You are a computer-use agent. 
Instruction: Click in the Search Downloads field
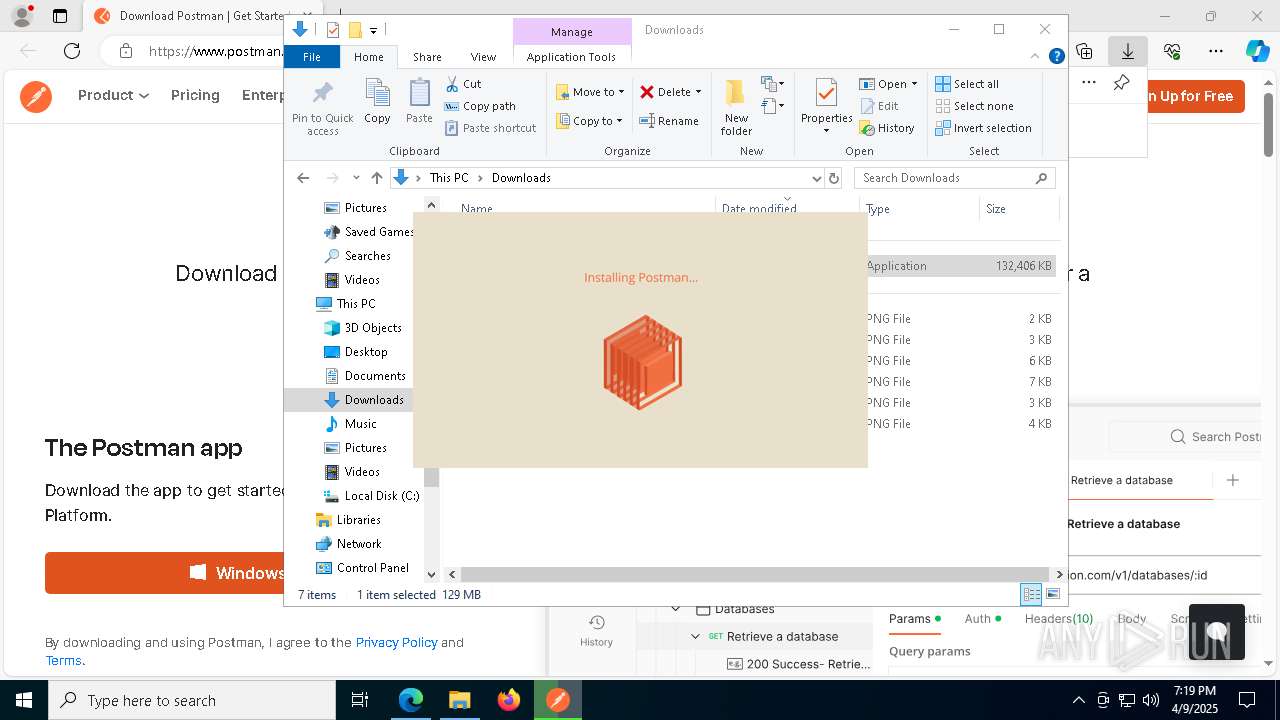(955, 178)
